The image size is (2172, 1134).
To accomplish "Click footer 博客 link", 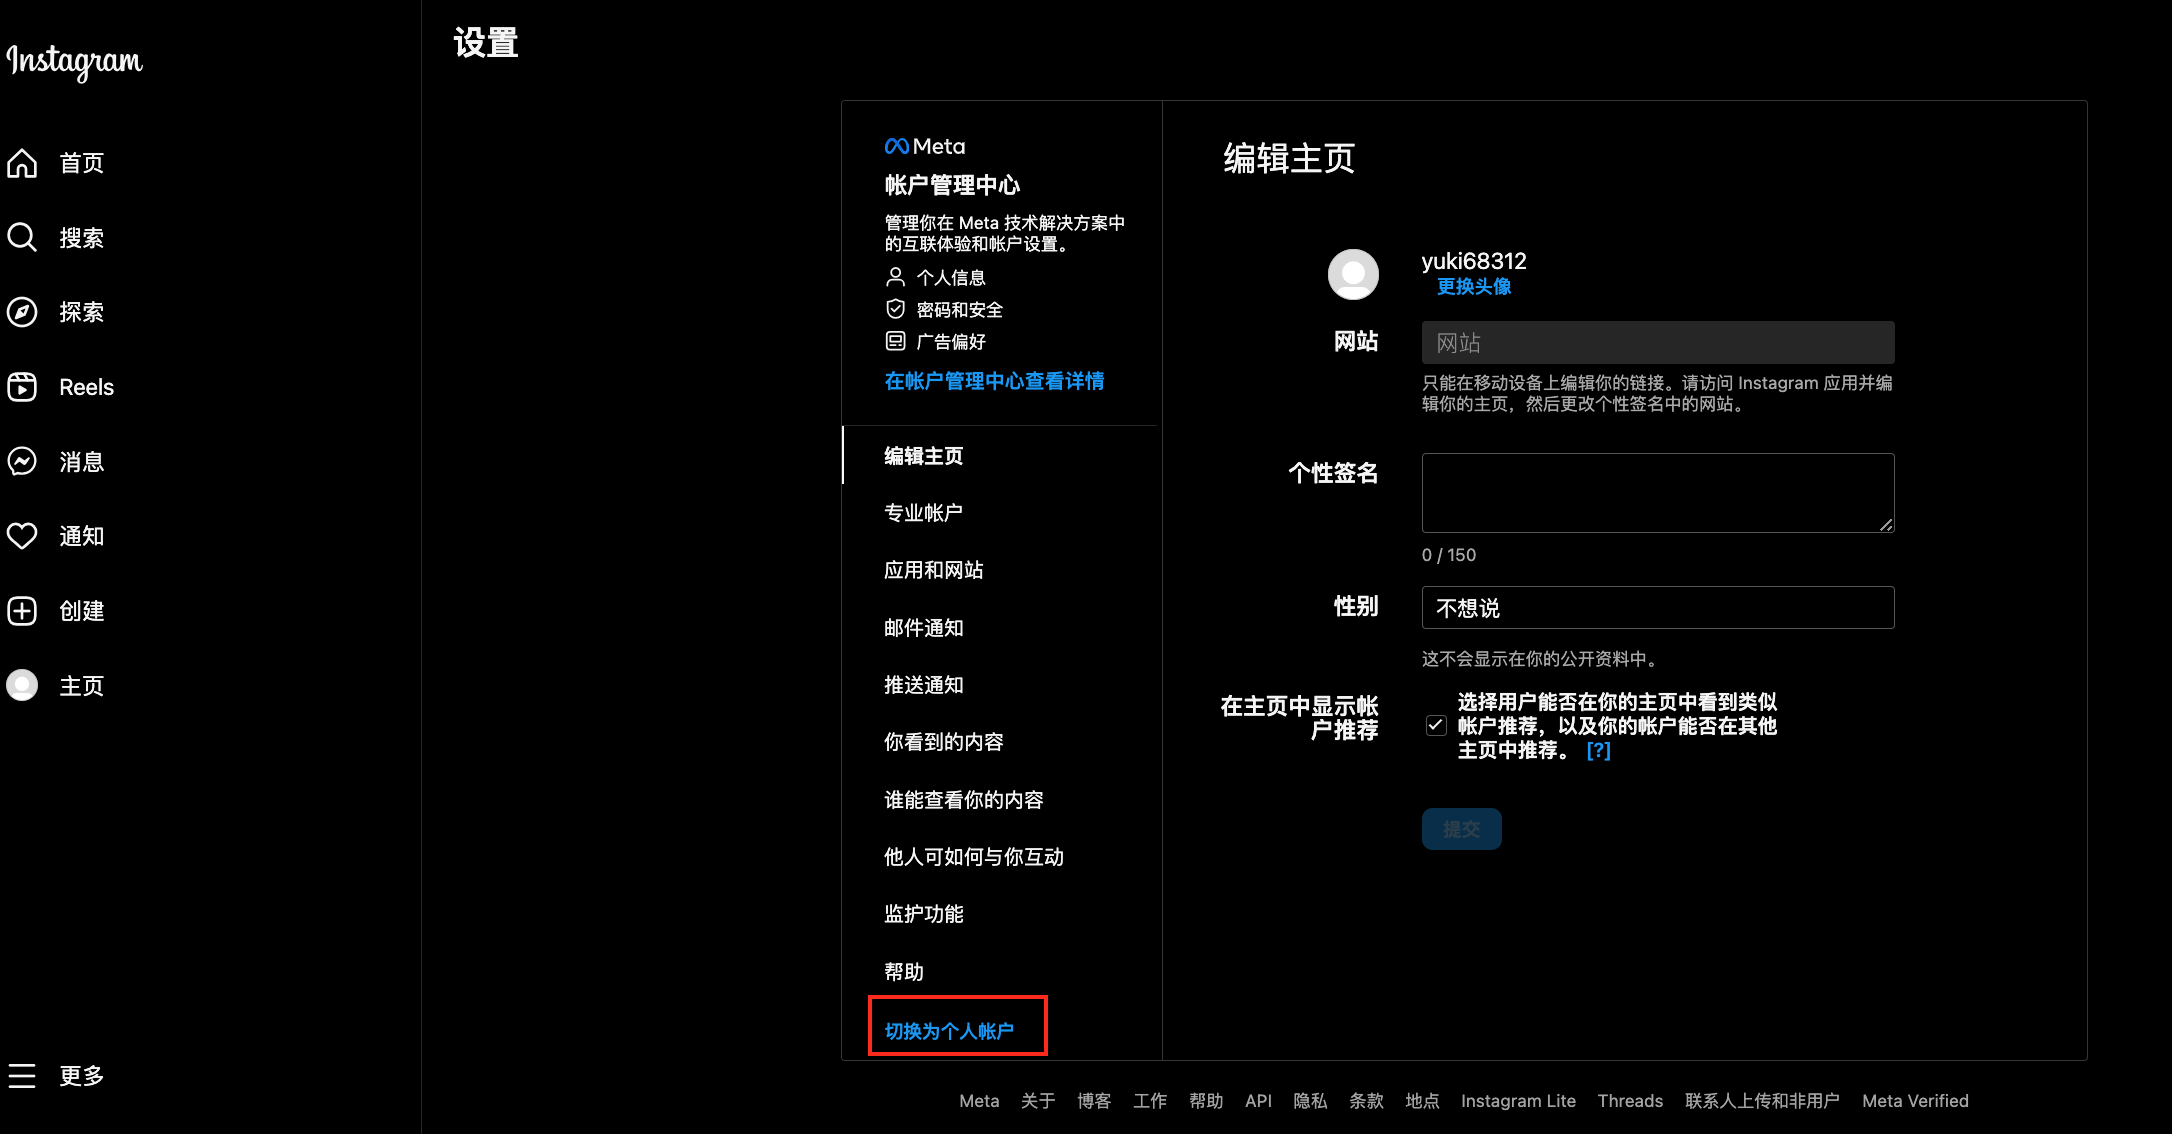I will click(x=1094, y=1101).
